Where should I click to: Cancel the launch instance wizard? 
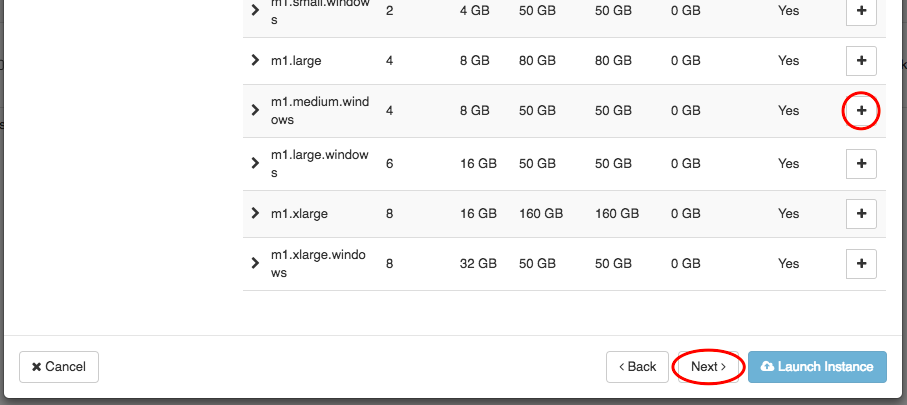coord(59,367)
